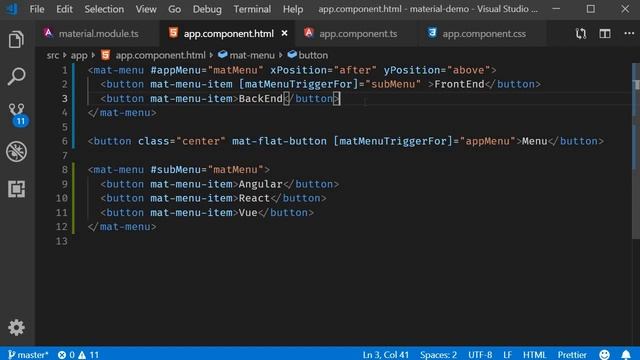Click the word BackEnd on line 3
Screen dimensions: 640x360
[x=260, y=98]
